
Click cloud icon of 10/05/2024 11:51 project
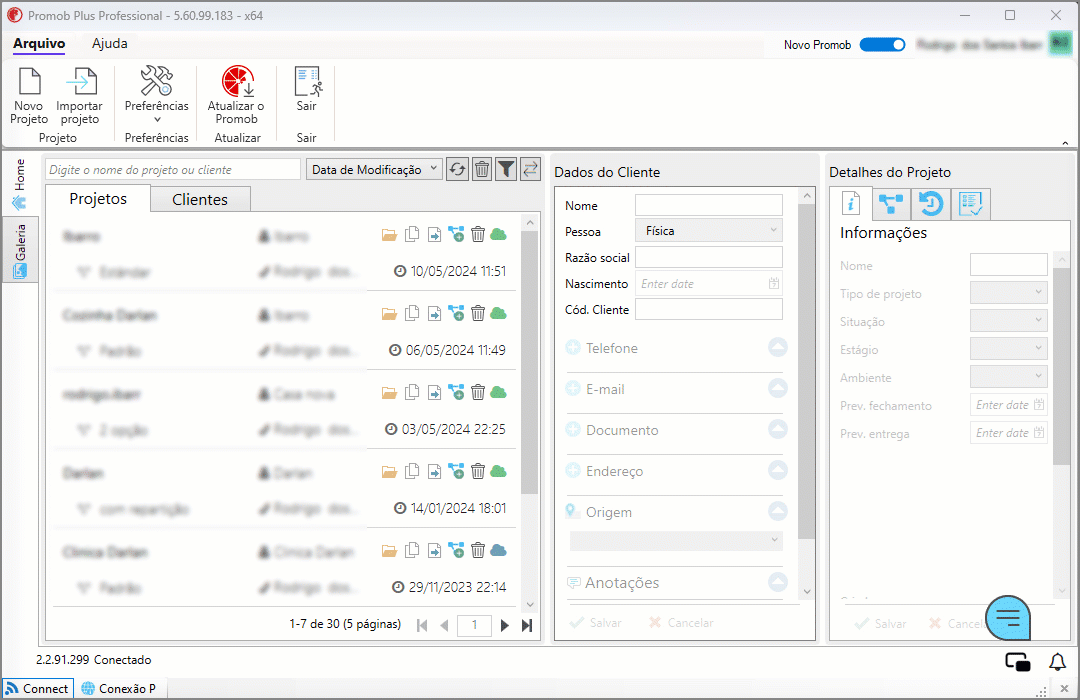[499, 235]
